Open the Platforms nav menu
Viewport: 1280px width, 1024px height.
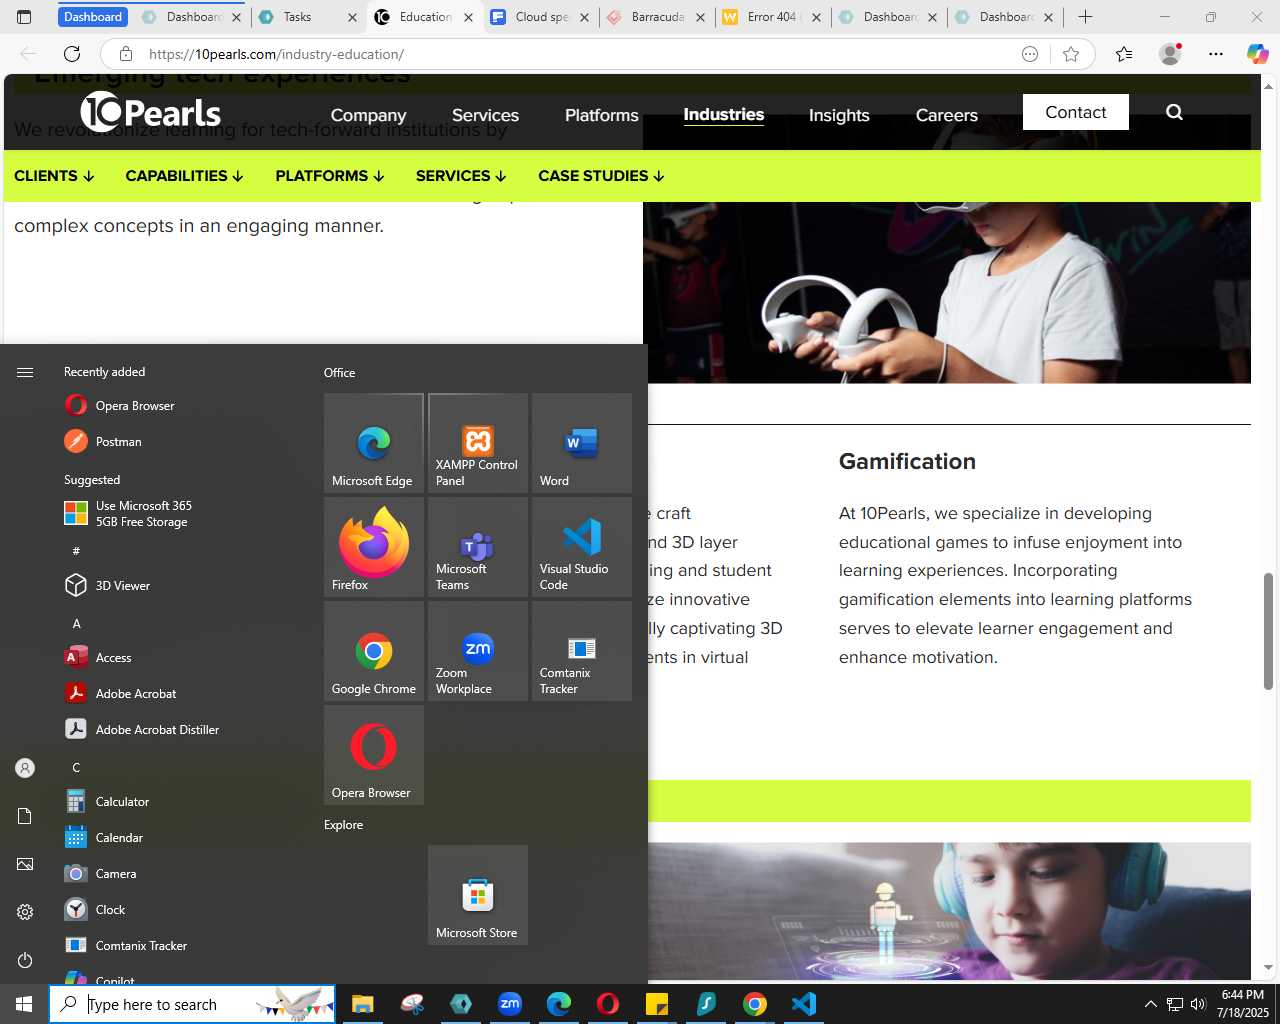[x=601, y=115]
